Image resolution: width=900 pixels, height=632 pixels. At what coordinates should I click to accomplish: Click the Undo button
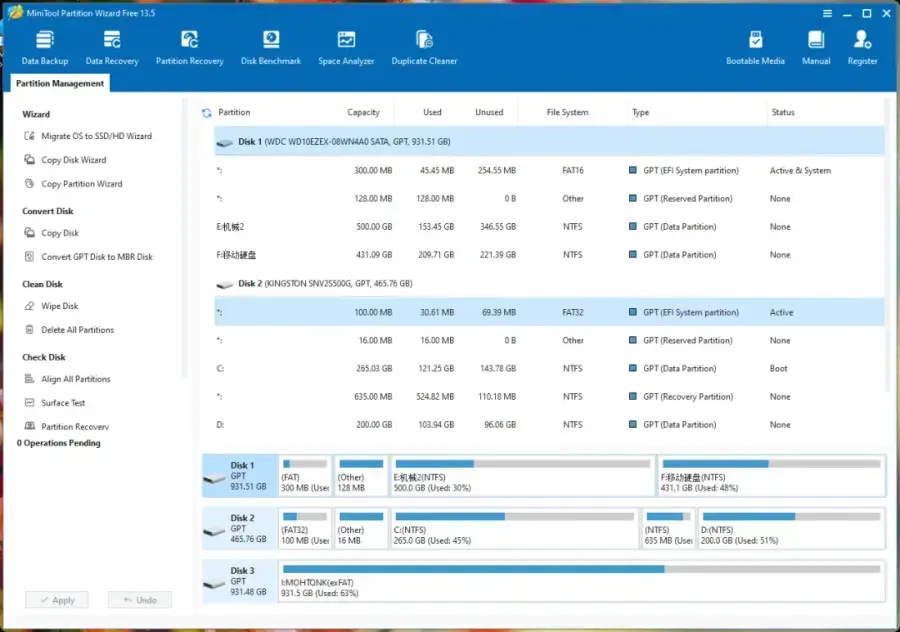pos(139,600)
